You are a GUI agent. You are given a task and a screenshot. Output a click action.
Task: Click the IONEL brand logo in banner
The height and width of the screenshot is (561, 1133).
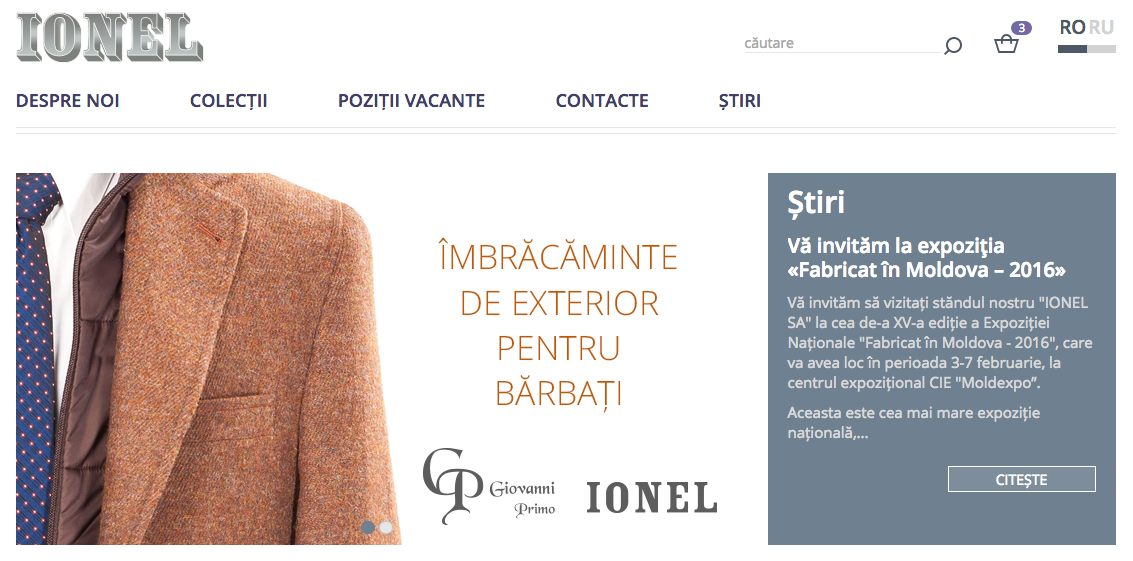[652, 497]
